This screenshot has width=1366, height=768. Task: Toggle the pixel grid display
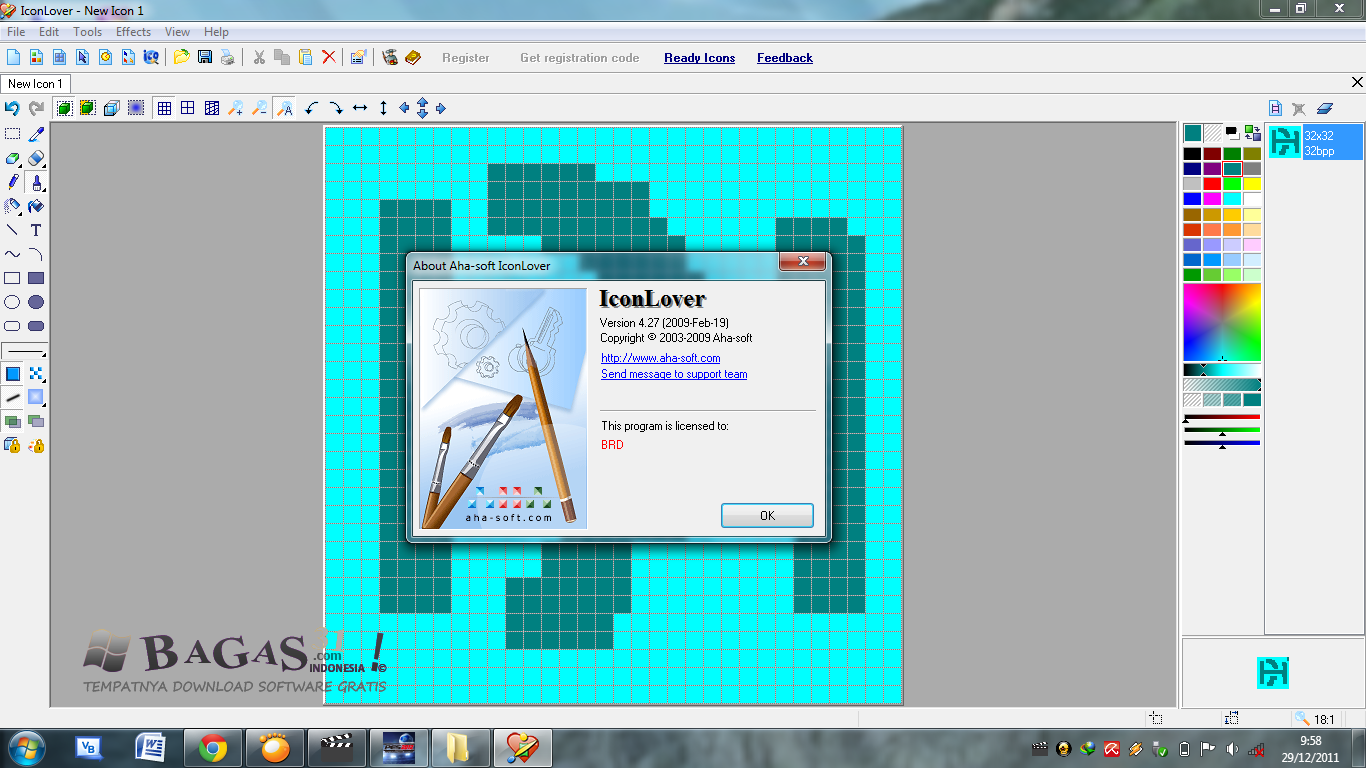coord(165,108)
